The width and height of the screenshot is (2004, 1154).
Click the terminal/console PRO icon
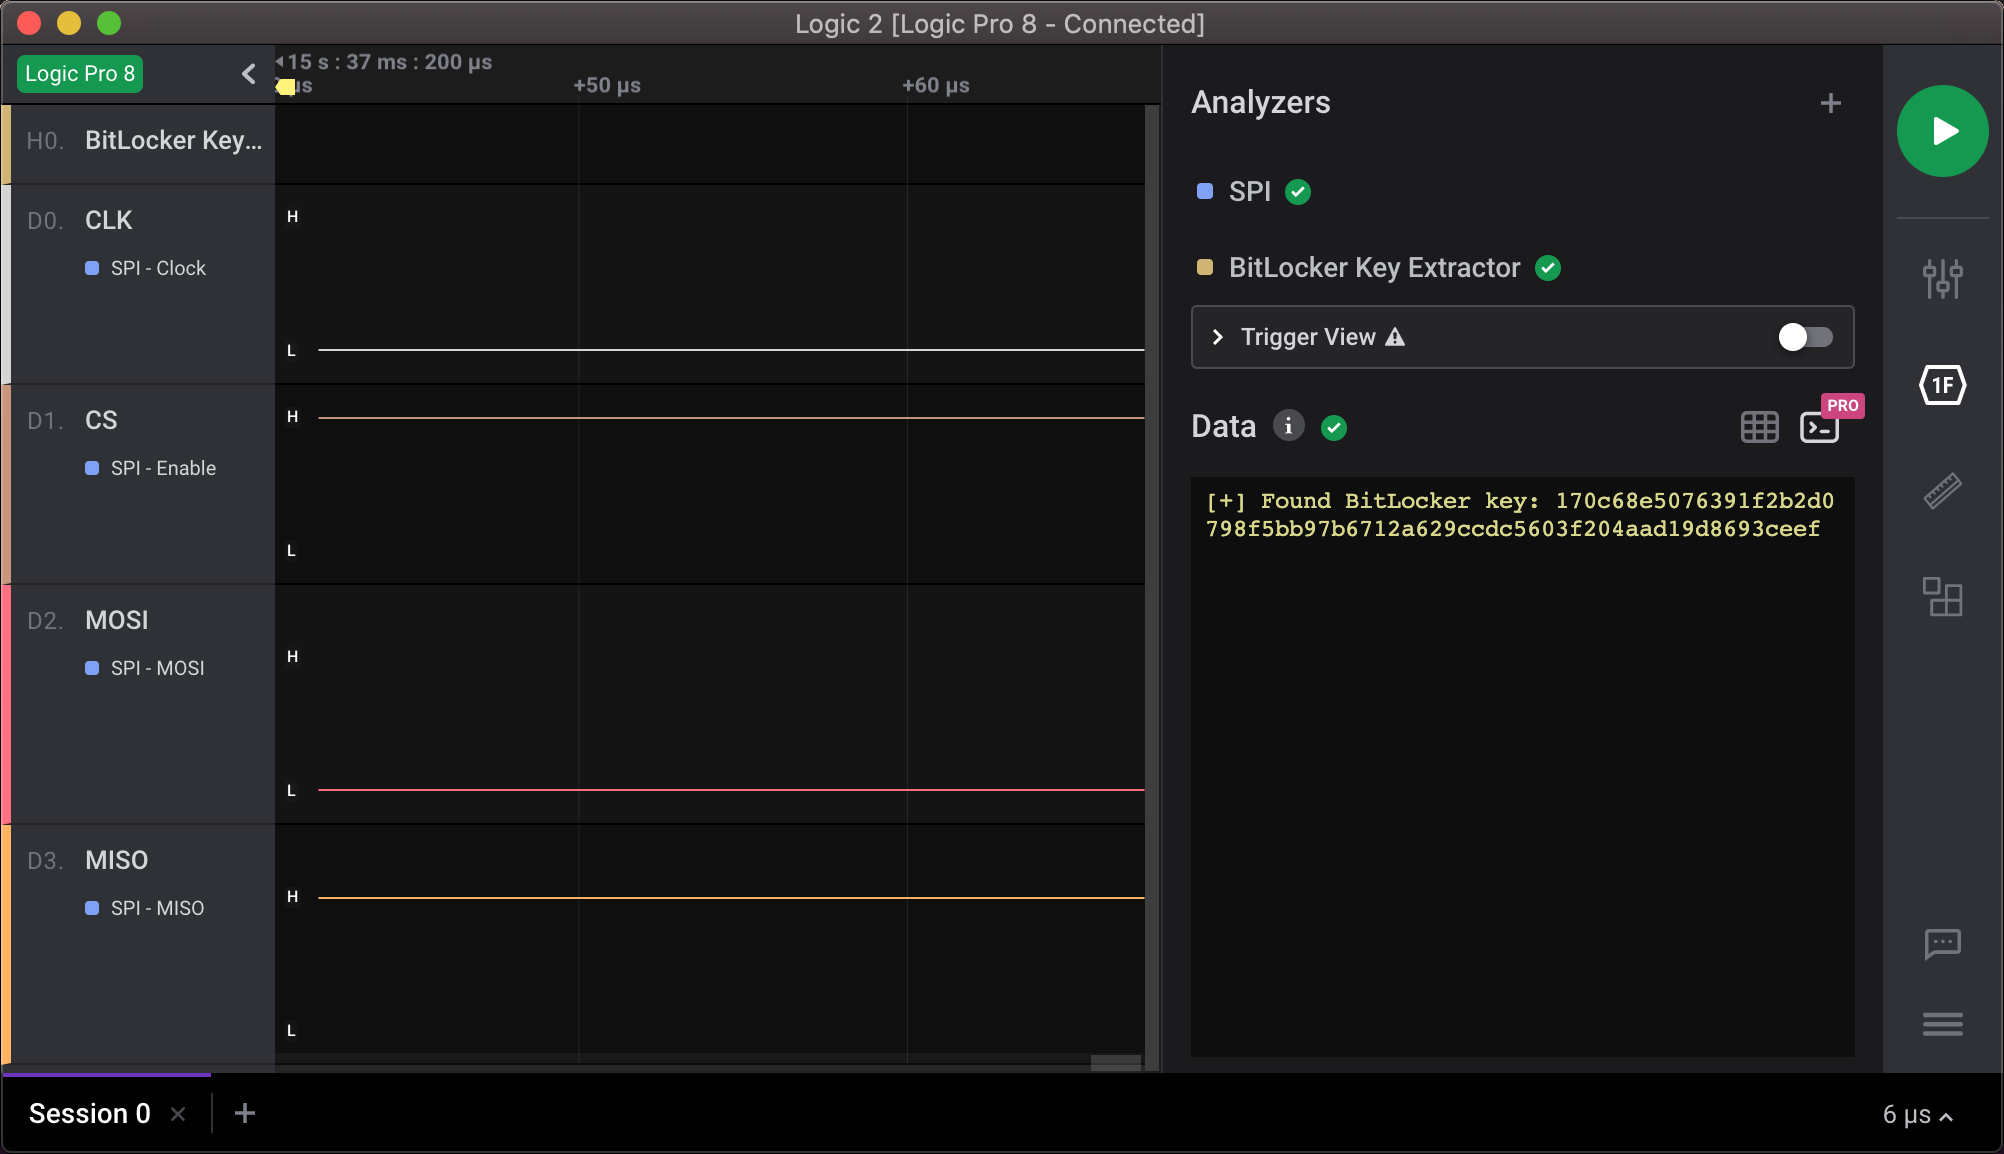click(1818, 426)
